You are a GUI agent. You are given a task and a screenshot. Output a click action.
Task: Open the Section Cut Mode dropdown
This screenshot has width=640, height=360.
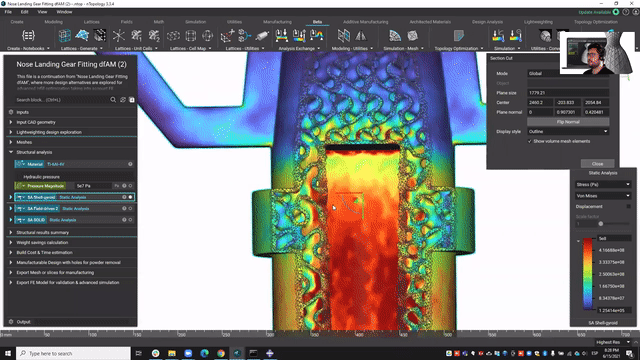[x=568, y=73]
